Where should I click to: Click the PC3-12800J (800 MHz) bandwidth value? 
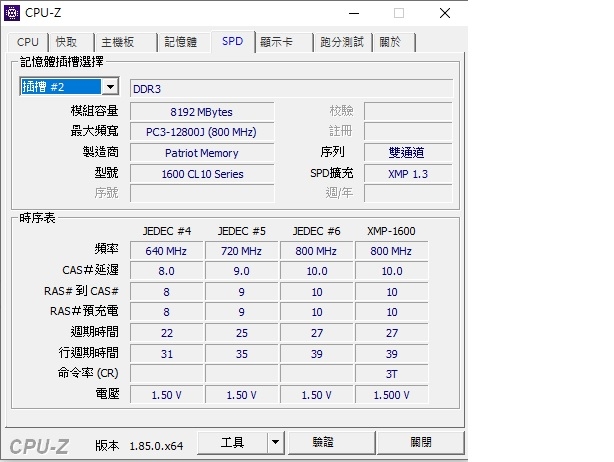[x=202, y=132]
